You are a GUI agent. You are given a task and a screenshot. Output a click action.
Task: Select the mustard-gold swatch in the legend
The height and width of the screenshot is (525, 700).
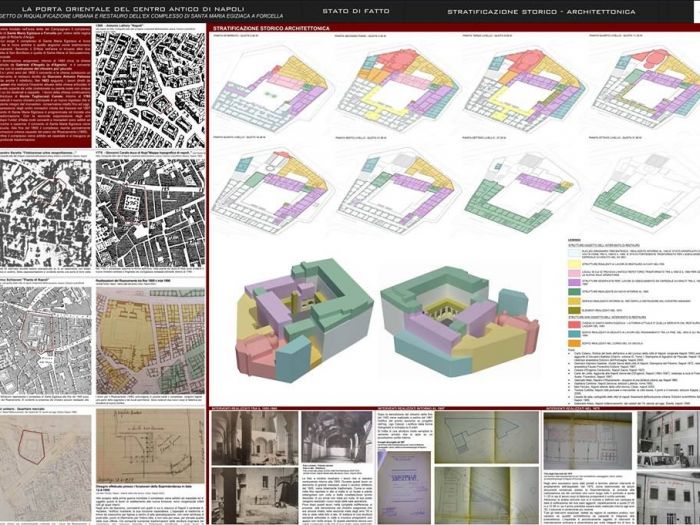pos(574,301)
